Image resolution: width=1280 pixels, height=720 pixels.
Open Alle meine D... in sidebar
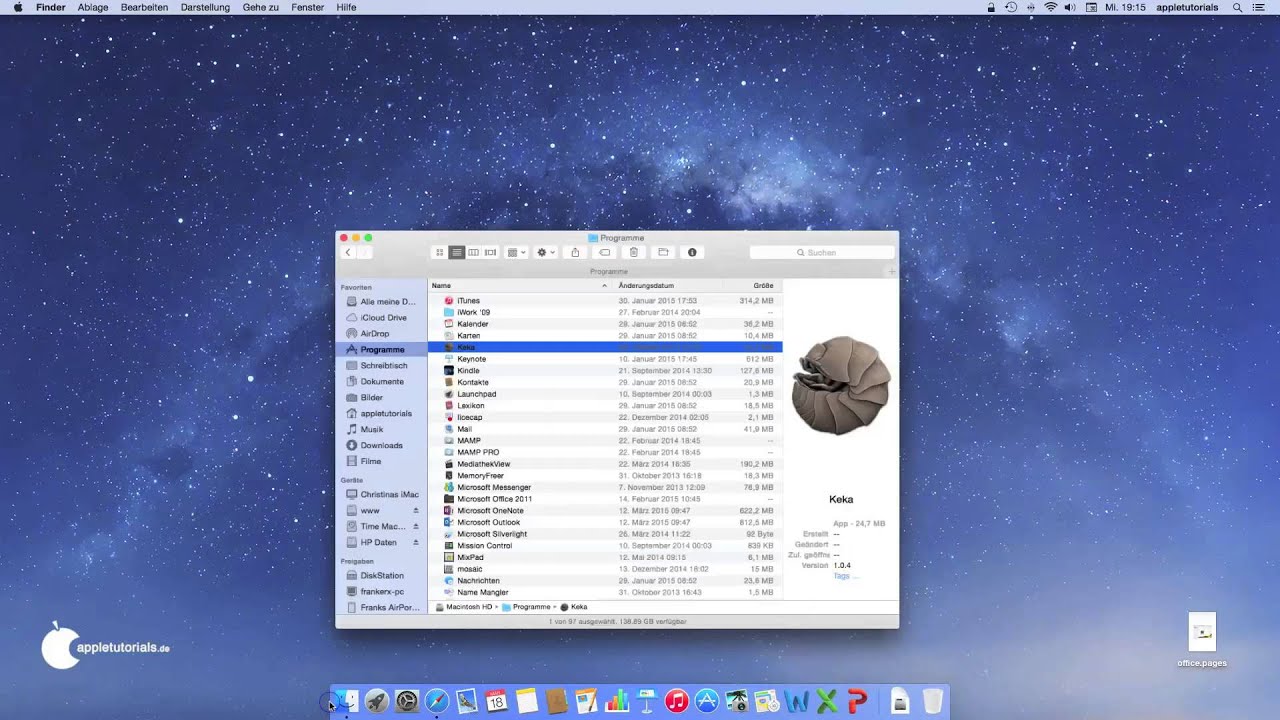381,302
